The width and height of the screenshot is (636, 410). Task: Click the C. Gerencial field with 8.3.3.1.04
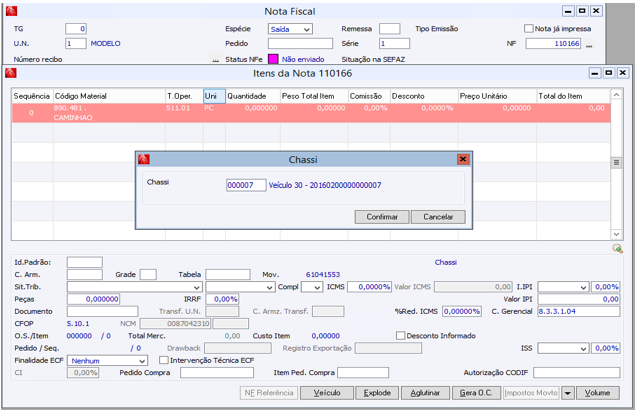point(579,311)
